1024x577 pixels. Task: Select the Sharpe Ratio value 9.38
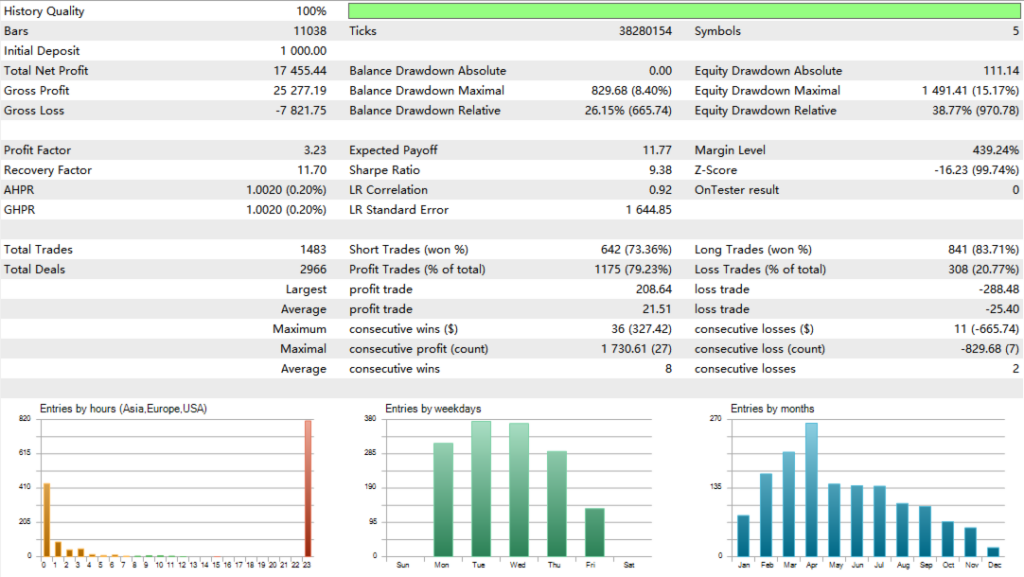coord(660,170)
